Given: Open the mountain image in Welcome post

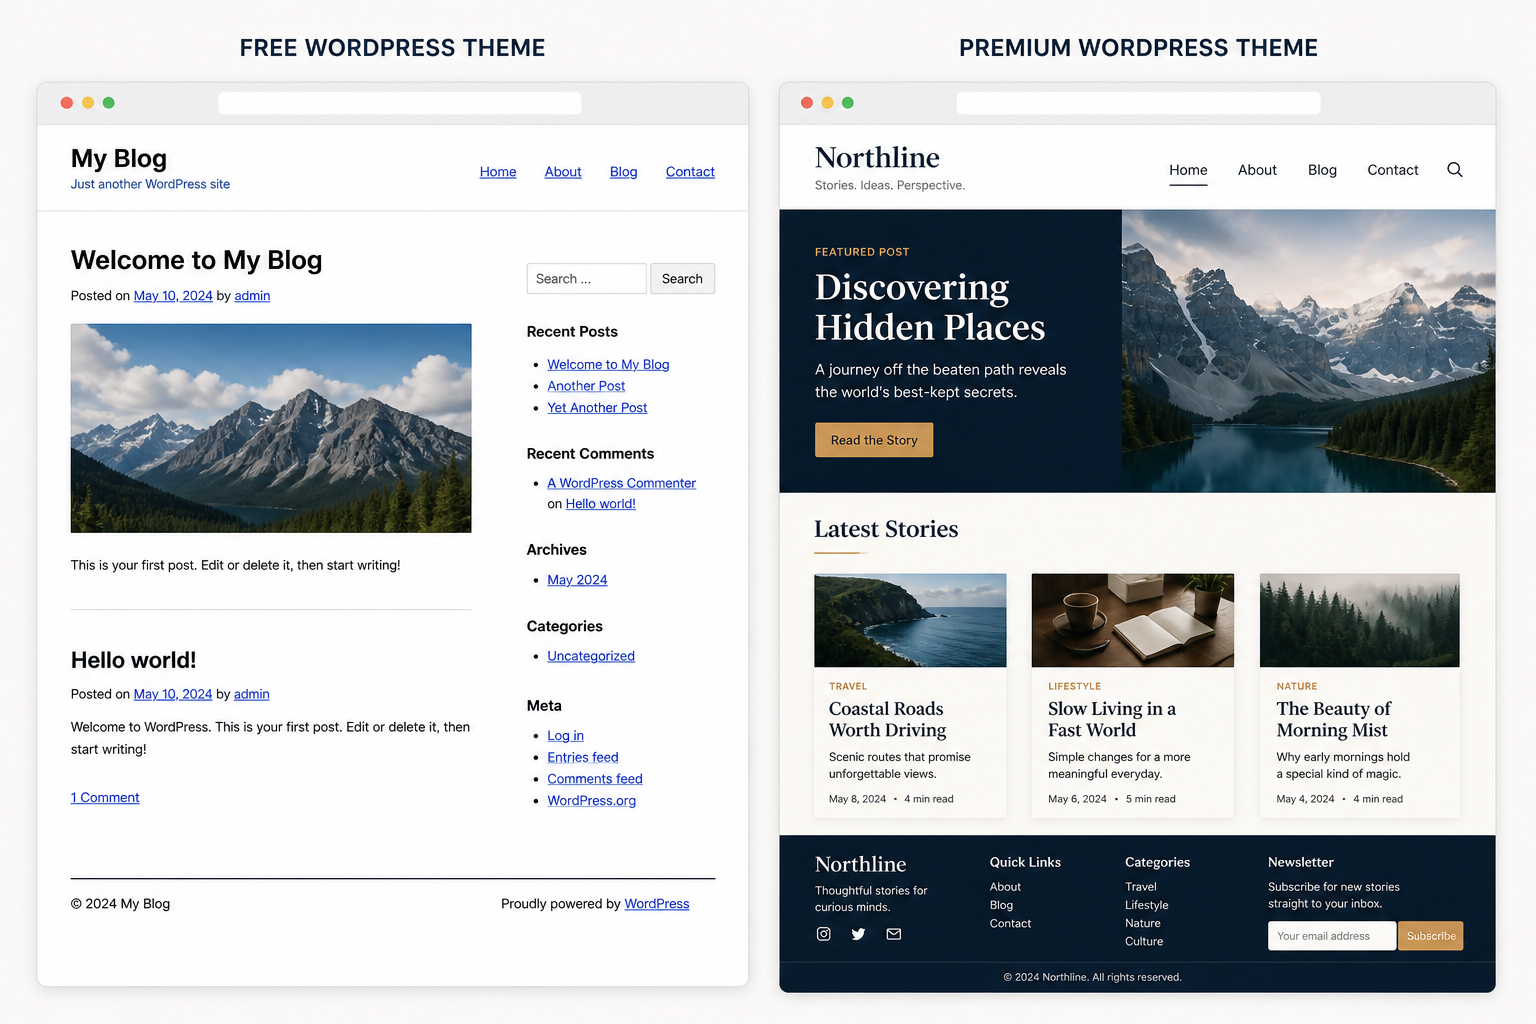Looking at the screenshot, I should [x=271, y=428].
